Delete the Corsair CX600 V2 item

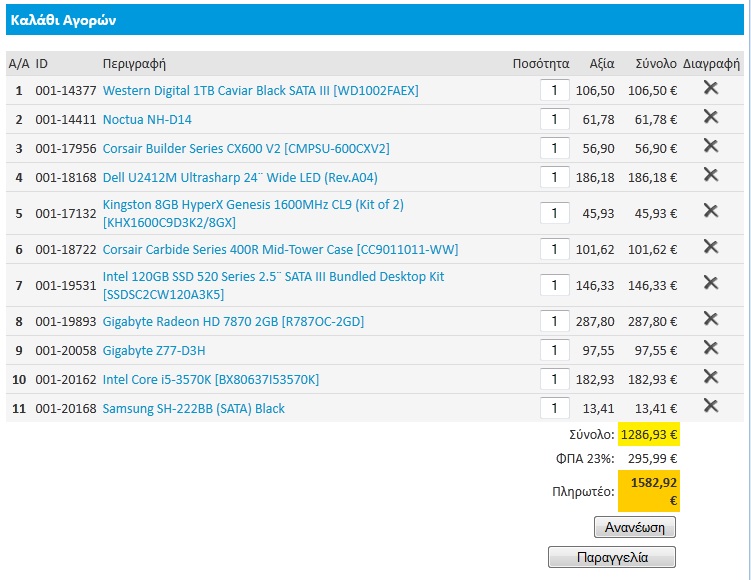(711, 146)
